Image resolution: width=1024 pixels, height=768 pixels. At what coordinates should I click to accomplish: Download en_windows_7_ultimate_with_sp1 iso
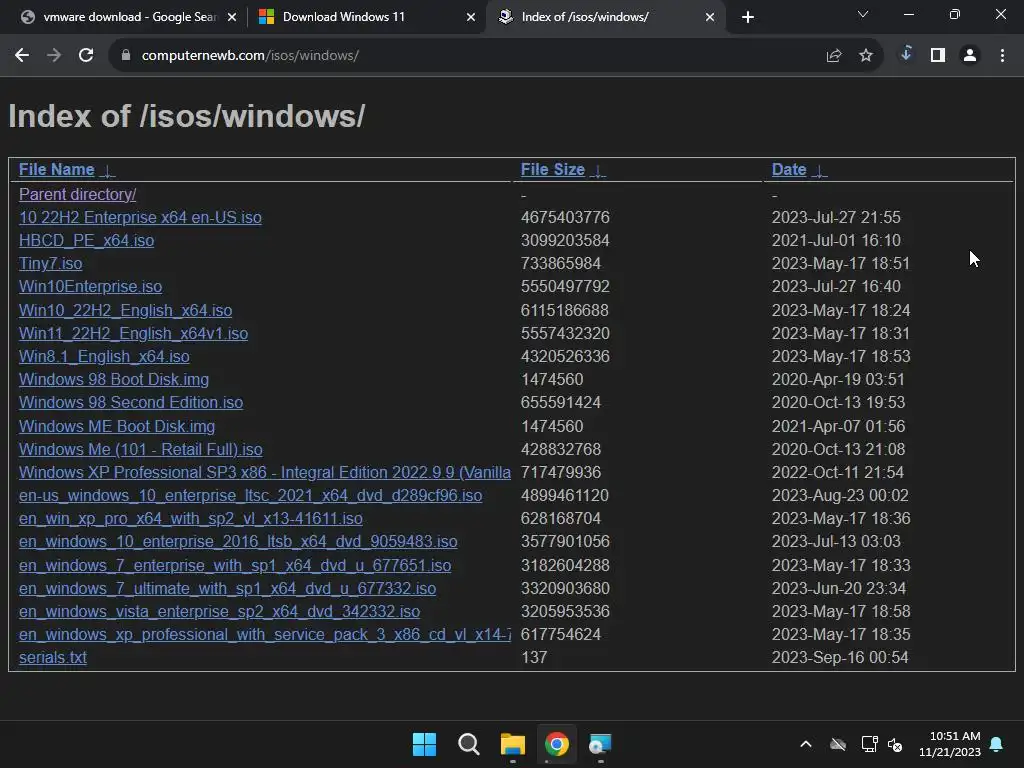[227, 588]
